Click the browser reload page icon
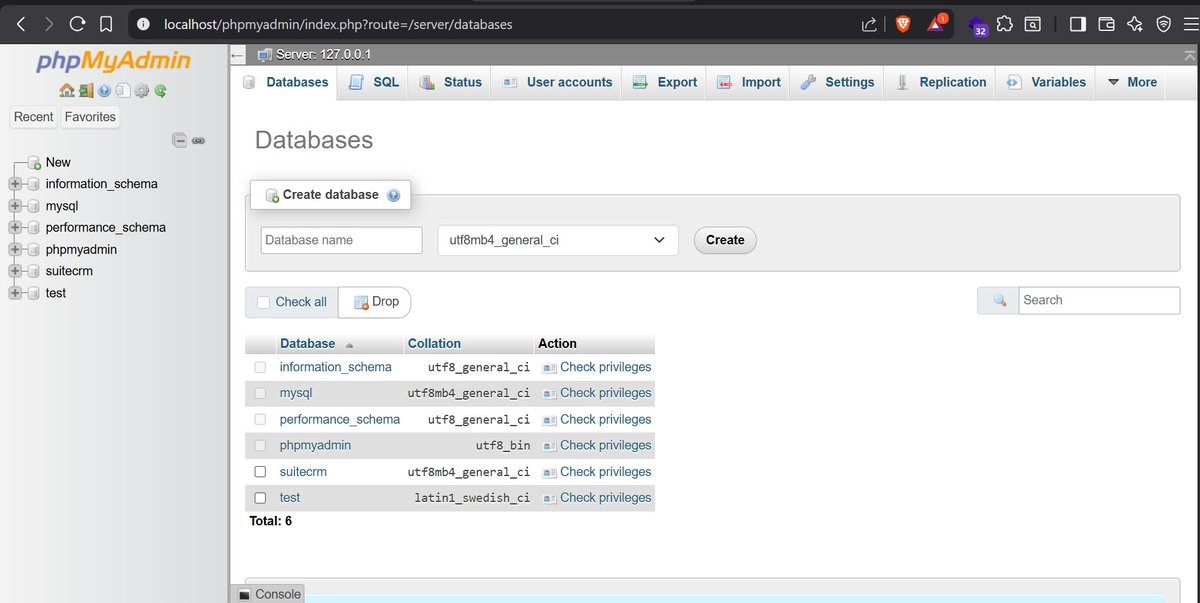Image resolution: width=1200 pixels, height=603 pixels. coord(78,24)
